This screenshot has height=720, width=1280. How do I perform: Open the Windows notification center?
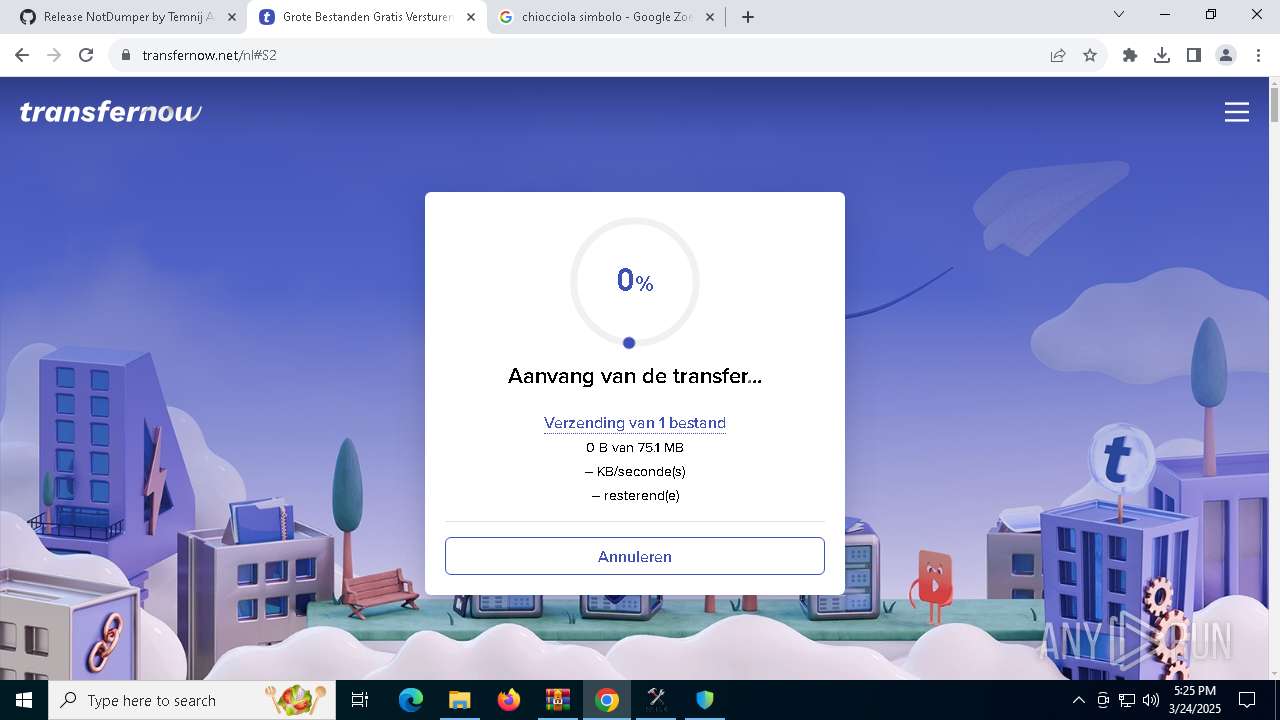click(x=1247, y=700)
